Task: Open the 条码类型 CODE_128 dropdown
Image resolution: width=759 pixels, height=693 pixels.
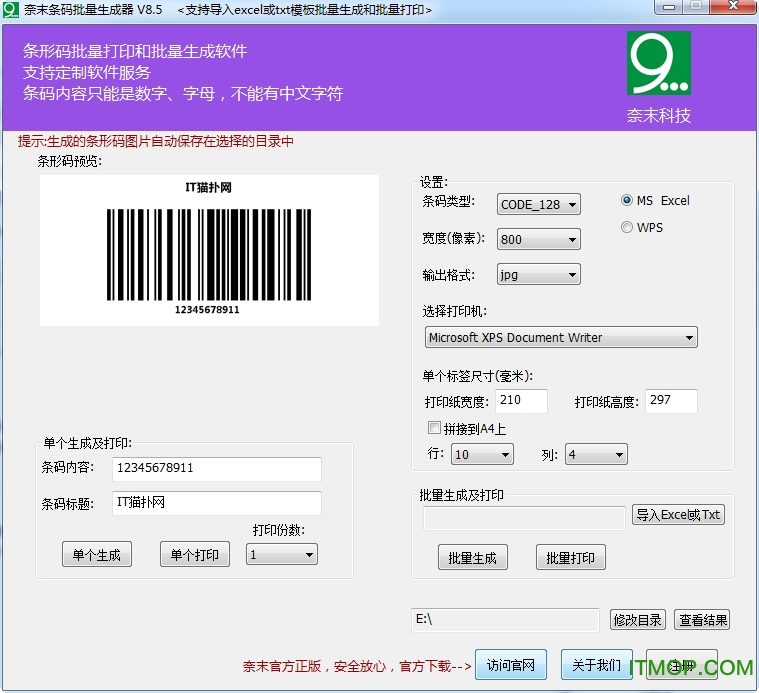Action: pos(538,204)
